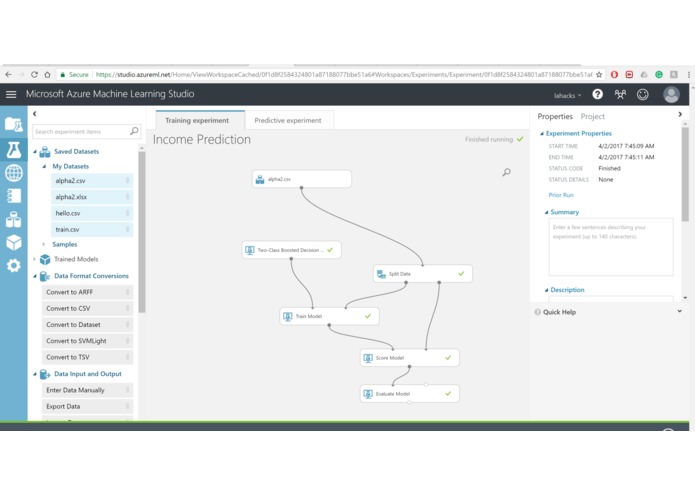Viewport: 695px width, 494px height.
Task: Click Two-Class Boosted Decision module icon
Action: click(x=250, y=250)
